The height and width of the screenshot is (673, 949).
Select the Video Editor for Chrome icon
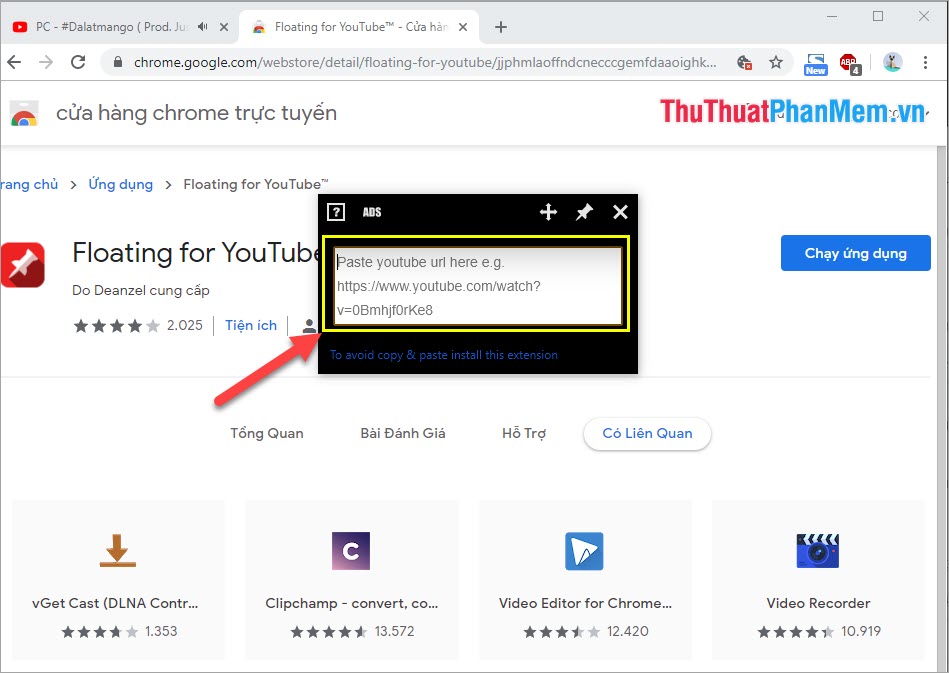click(x=584, y=551)
